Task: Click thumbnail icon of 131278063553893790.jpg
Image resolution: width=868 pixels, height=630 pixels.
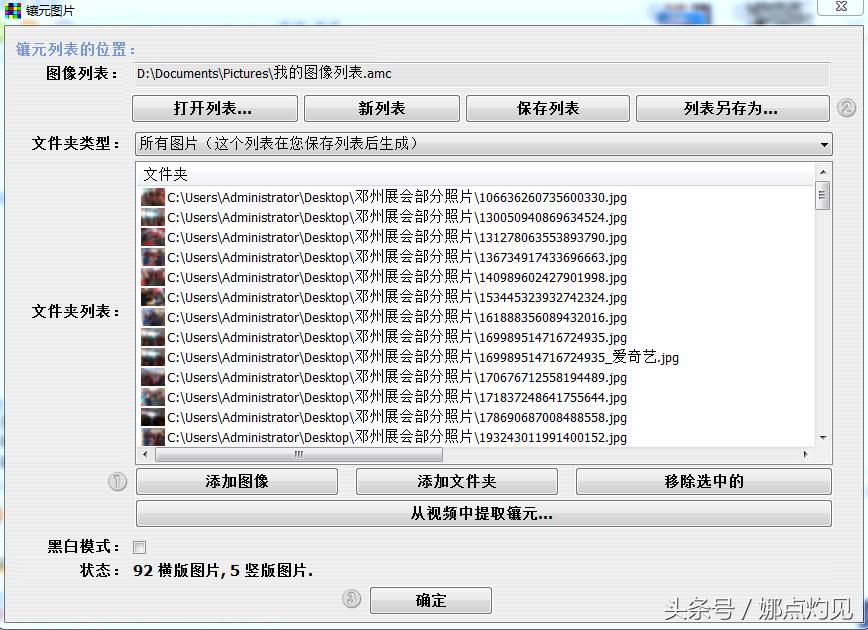Action: point(153,238)
